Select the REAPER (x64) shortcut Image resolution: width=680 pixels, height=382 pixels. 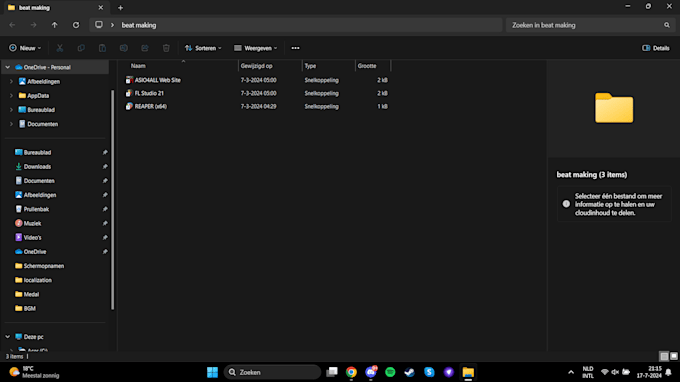150,106
